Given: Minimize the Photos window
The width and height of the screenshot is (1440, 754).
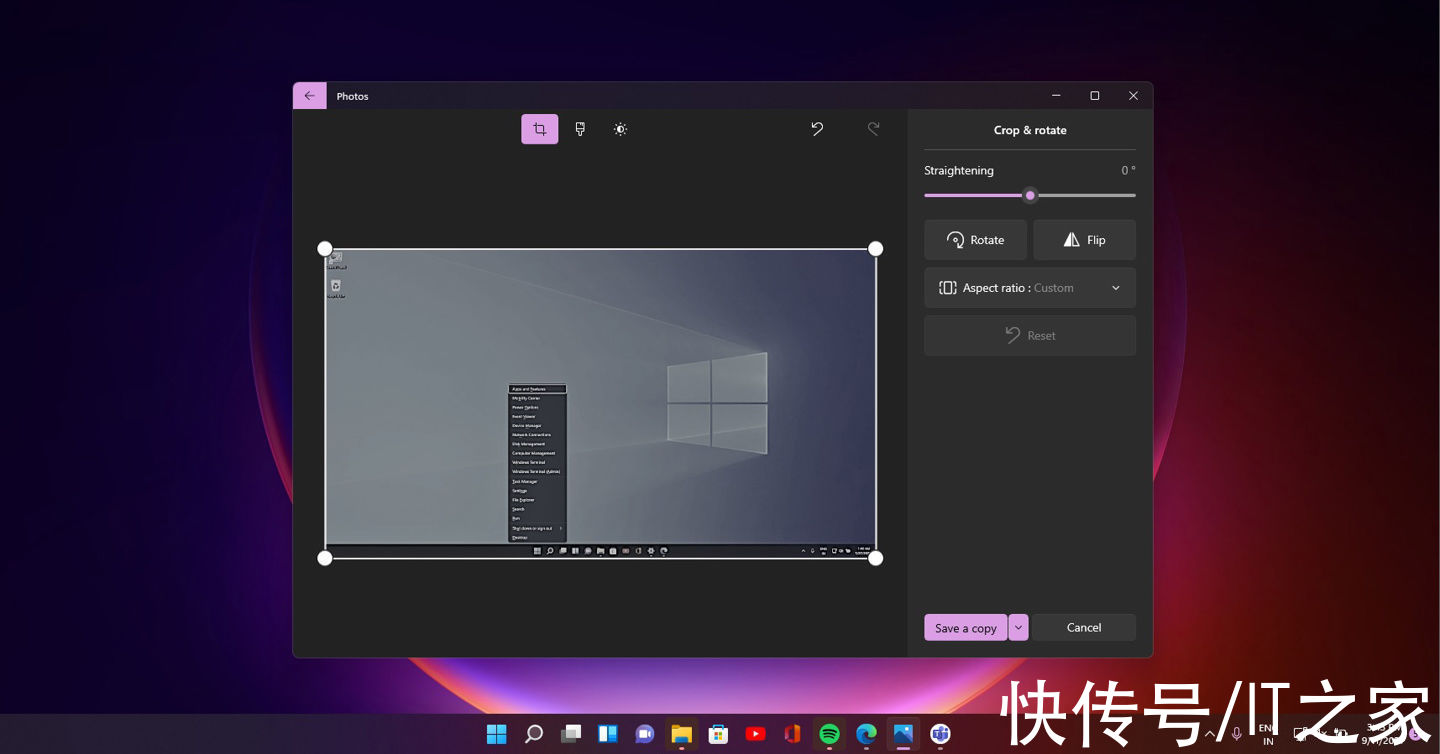Looking at the screenshot, I should pyautogui.click(x=1057, y=96).
